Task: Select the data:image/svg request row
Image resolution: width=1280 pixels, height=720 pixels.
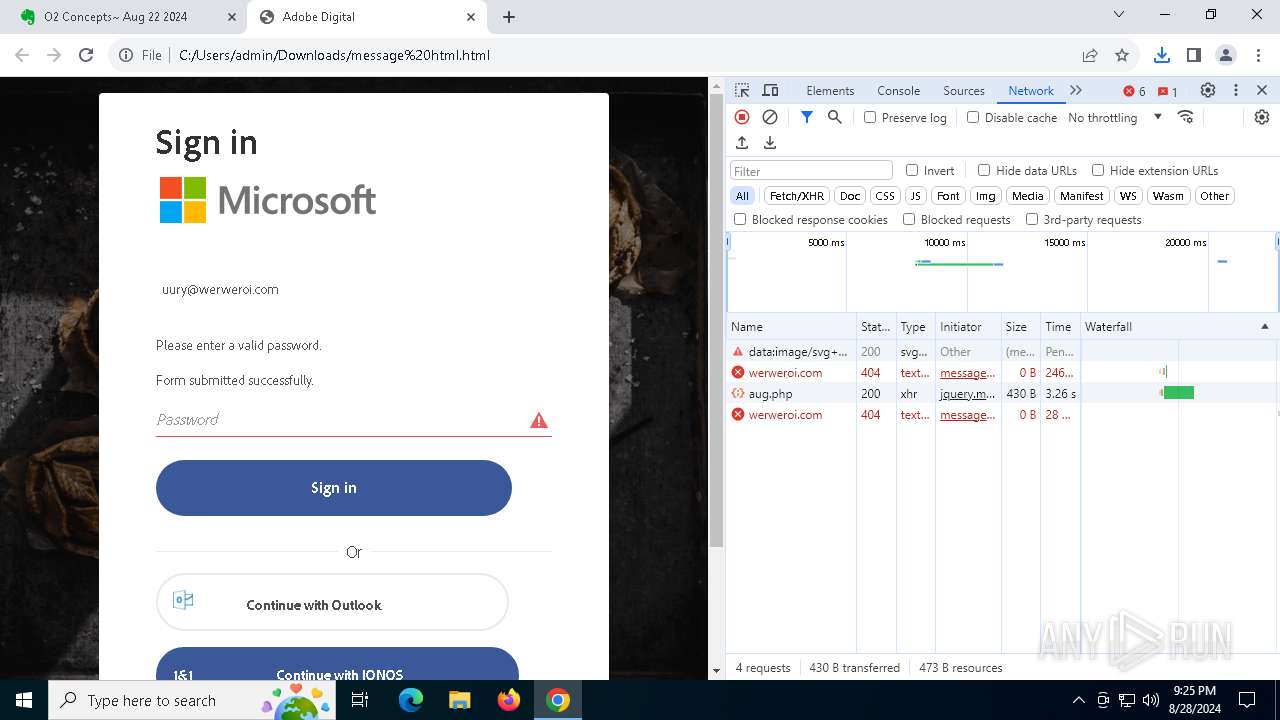Action: [x=1002, y=352]
